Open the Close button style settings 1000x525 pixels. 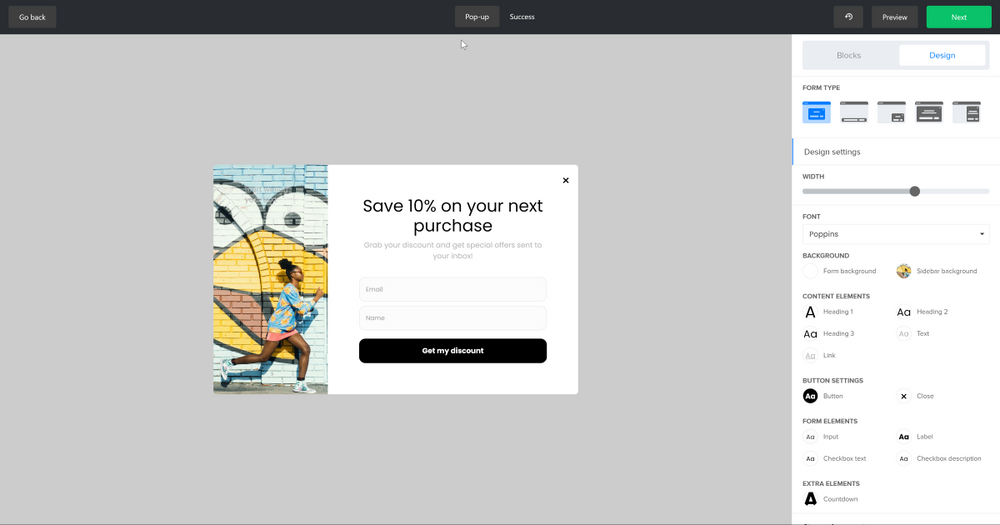(904, 396)
